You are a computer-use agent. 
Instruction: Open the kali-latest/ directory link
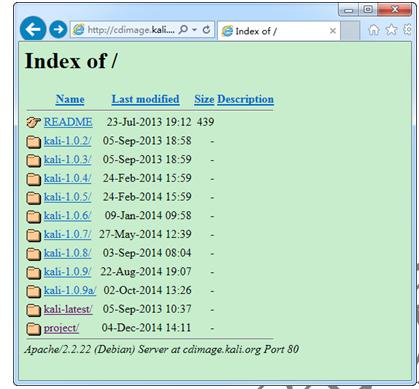tap(68, 309)
